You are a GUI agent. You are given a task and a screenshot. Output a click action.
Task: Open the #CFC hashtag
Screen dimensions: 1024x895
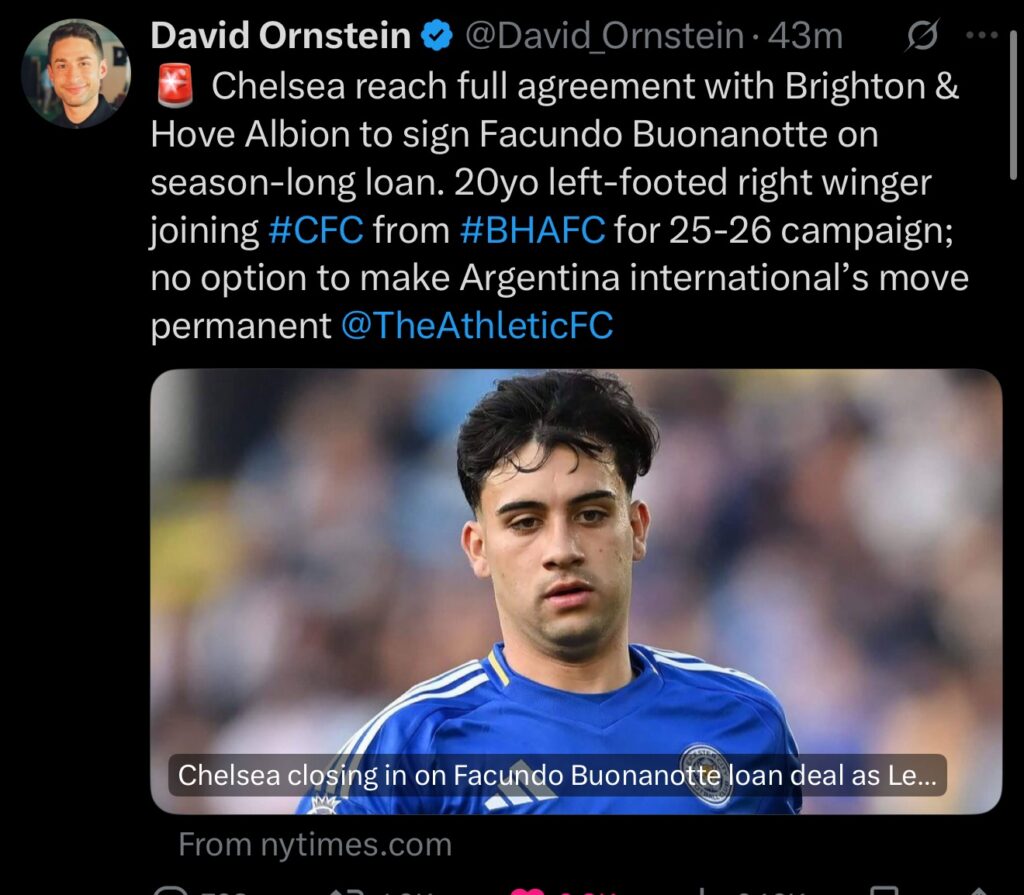(x=316, y=230)
